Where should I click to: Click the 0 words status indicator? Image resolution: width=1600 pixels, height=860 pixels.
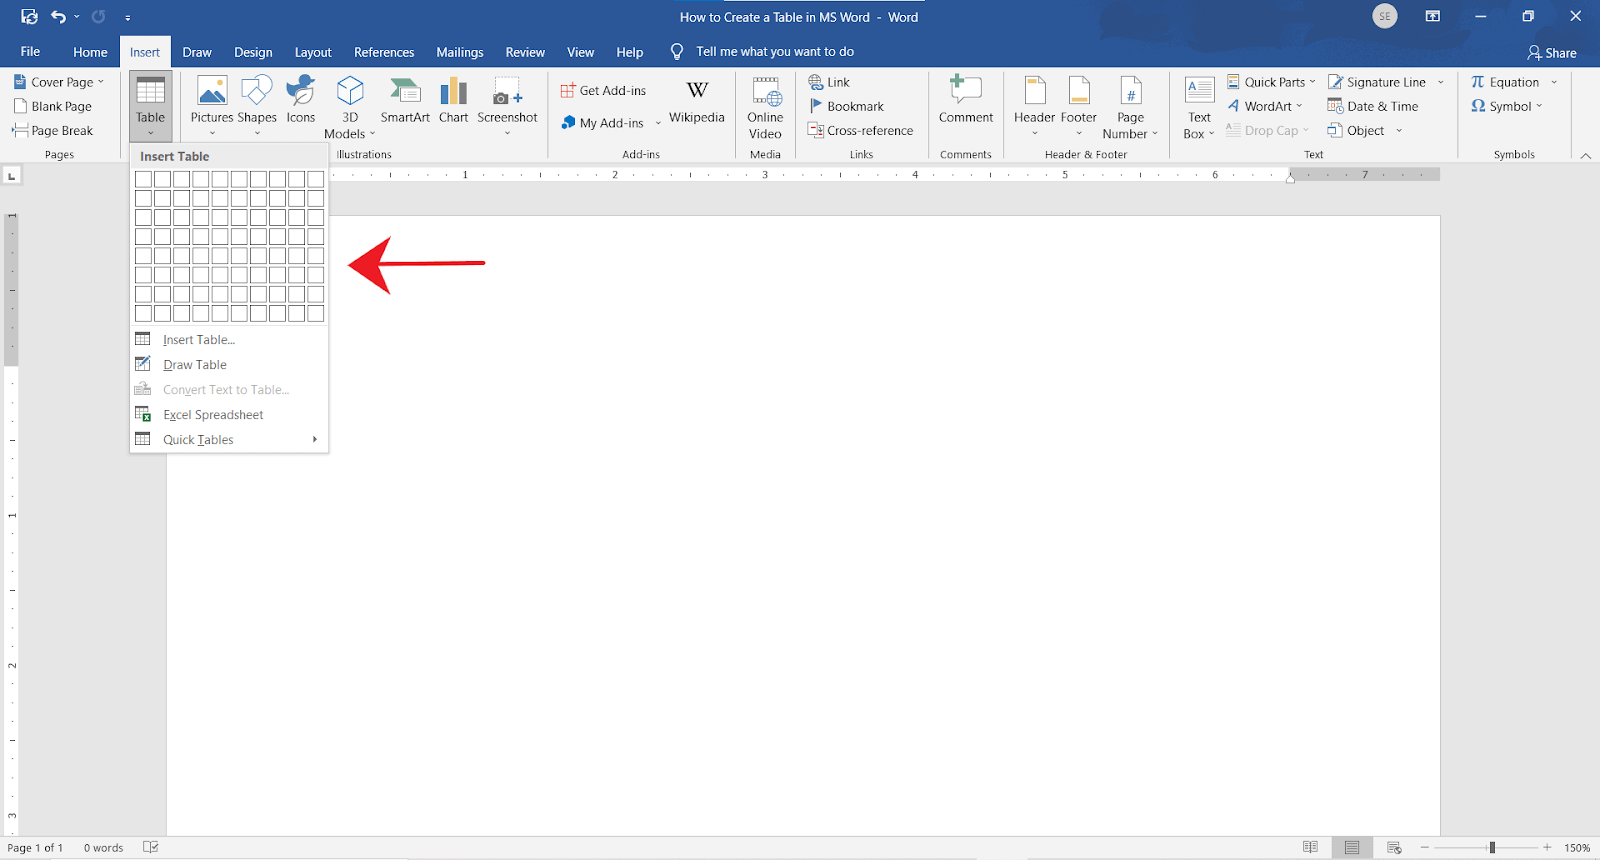pos(104,848)
